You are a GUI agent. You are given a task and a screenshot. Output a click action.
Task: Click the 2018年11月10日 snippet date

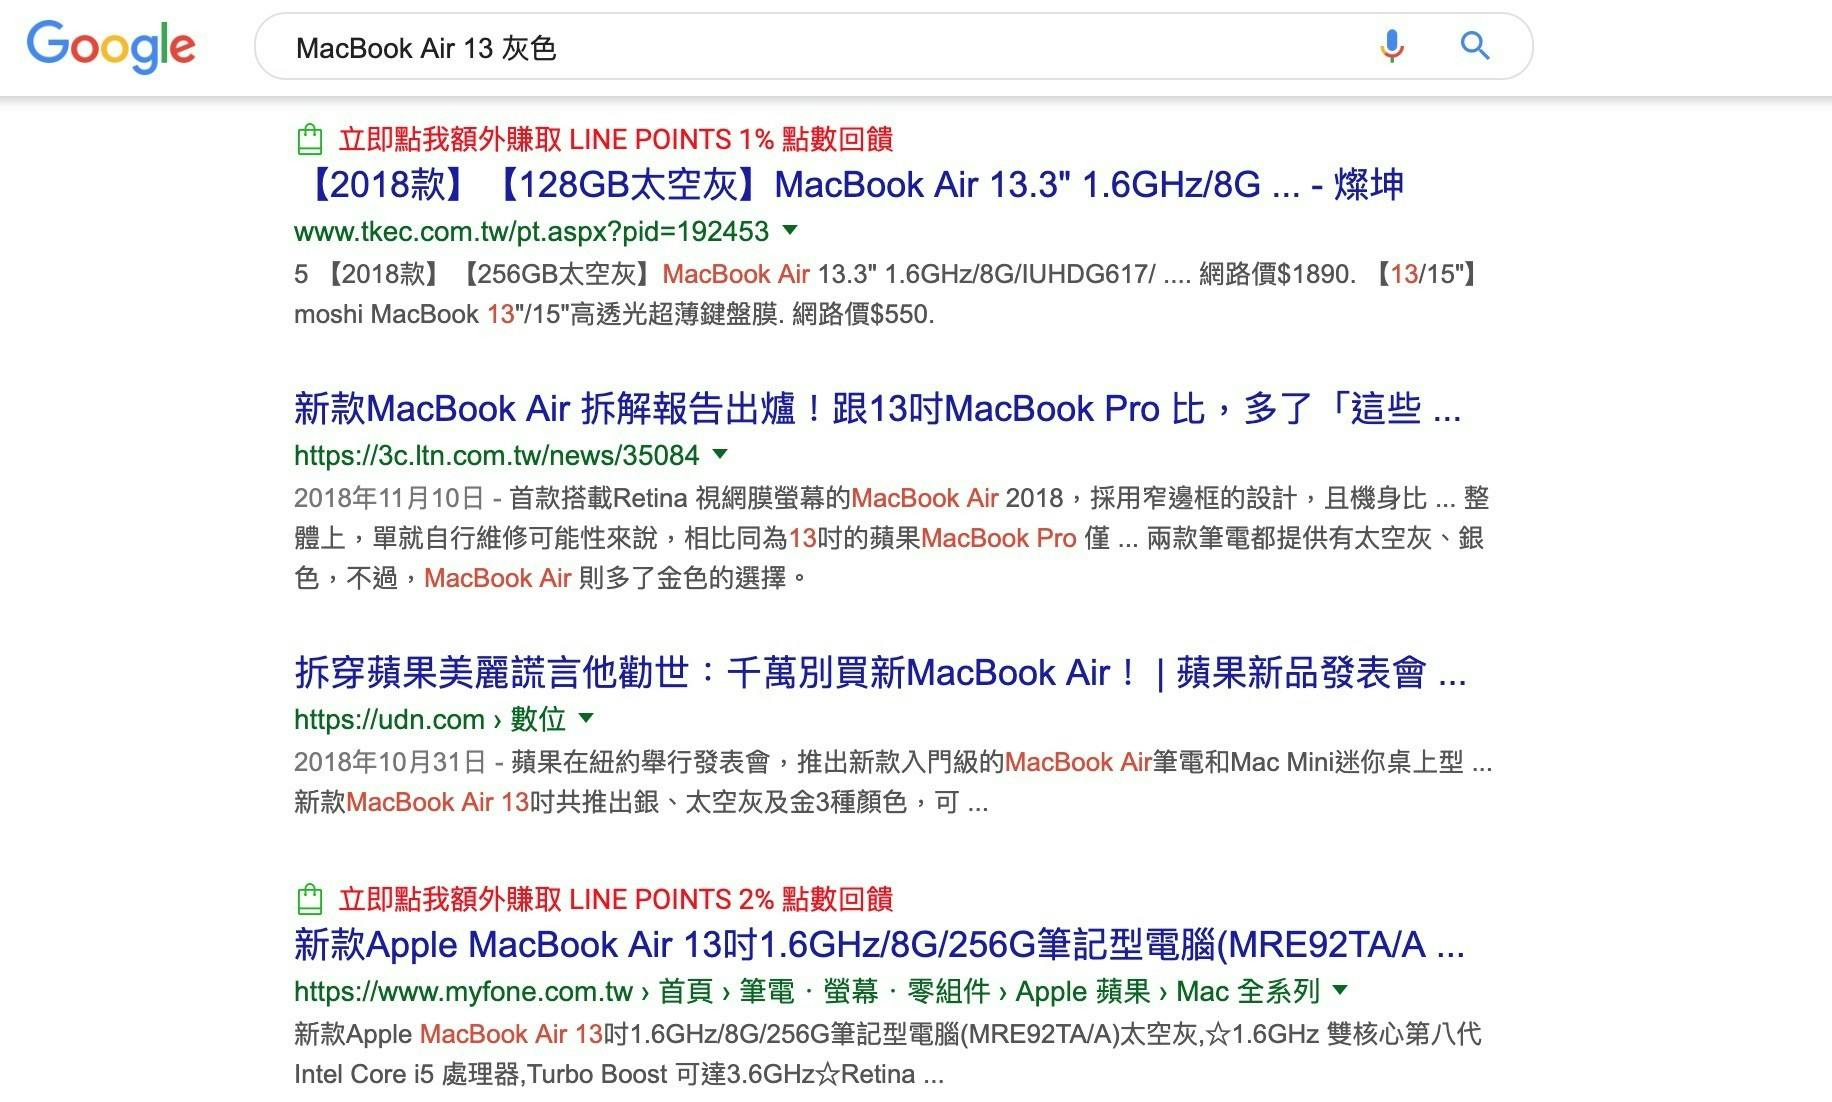pos(389,498)
